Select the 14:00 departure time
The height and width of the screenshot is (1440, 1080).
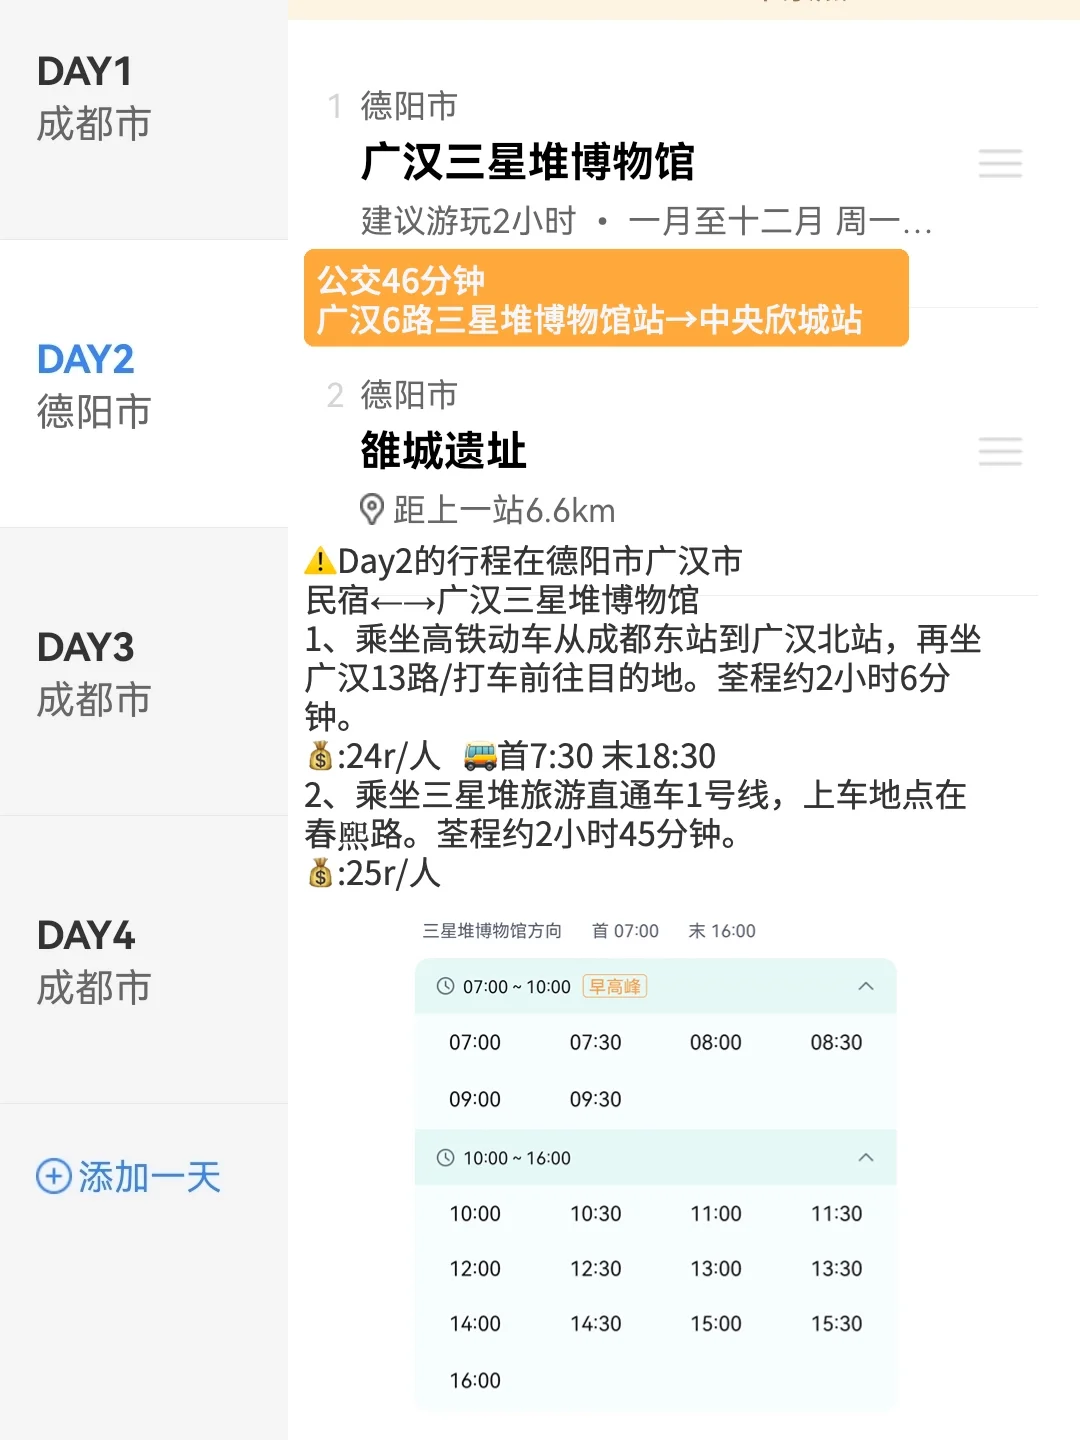(x=475, y=1324)
